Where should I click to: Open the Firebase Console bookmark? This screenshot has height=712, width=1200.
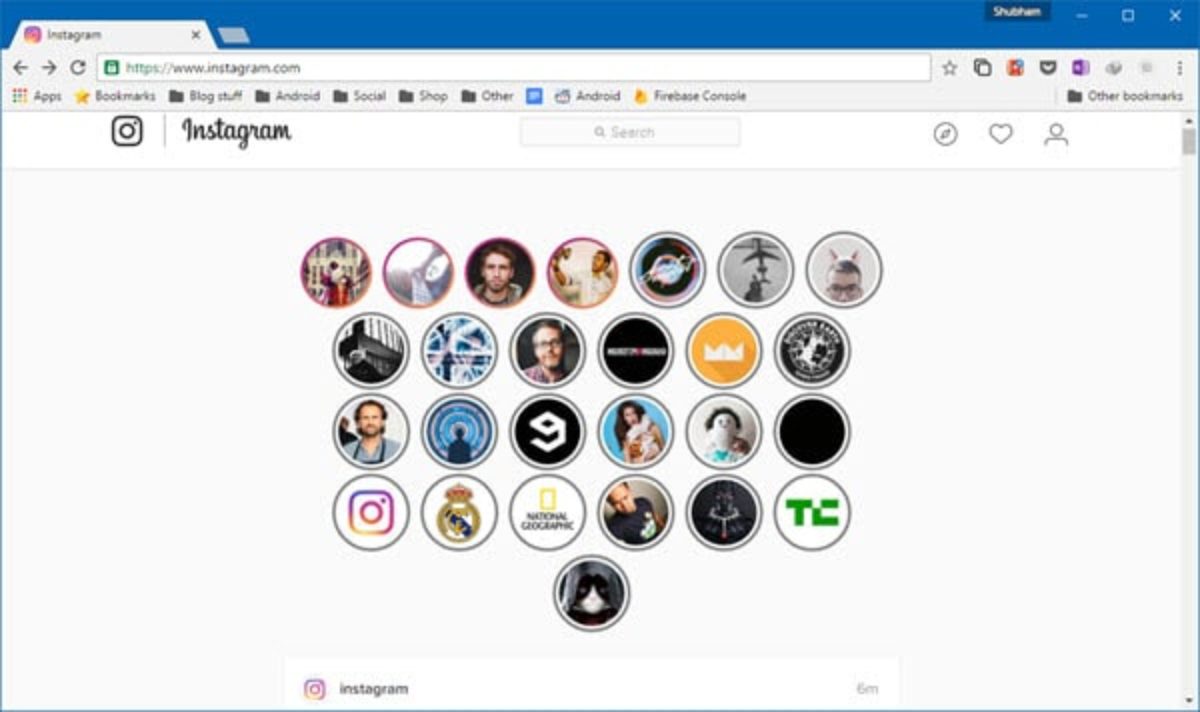click(689, 96)
